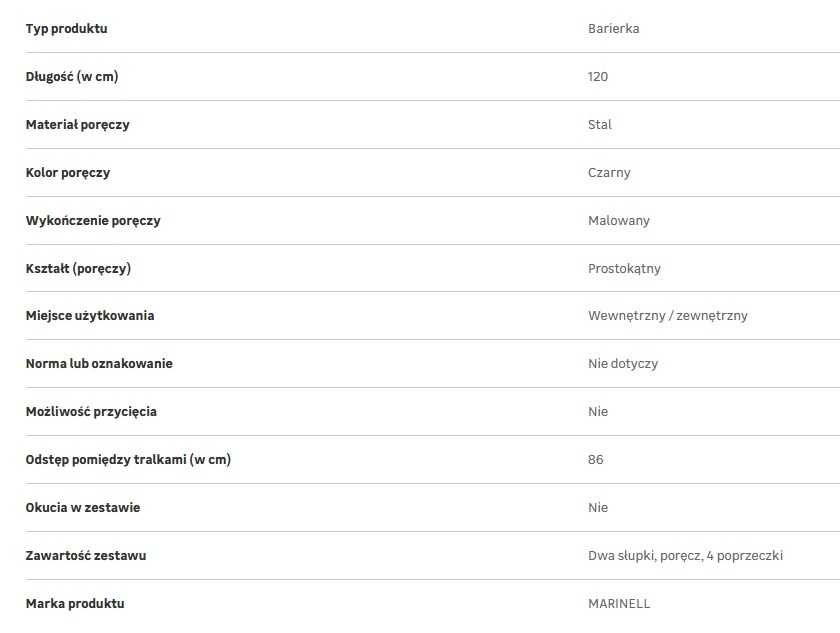This screenshot has height=633, width=840.
Task: Click the "Możliwość przycięcia" label
Action: click(x=91, y=412)
